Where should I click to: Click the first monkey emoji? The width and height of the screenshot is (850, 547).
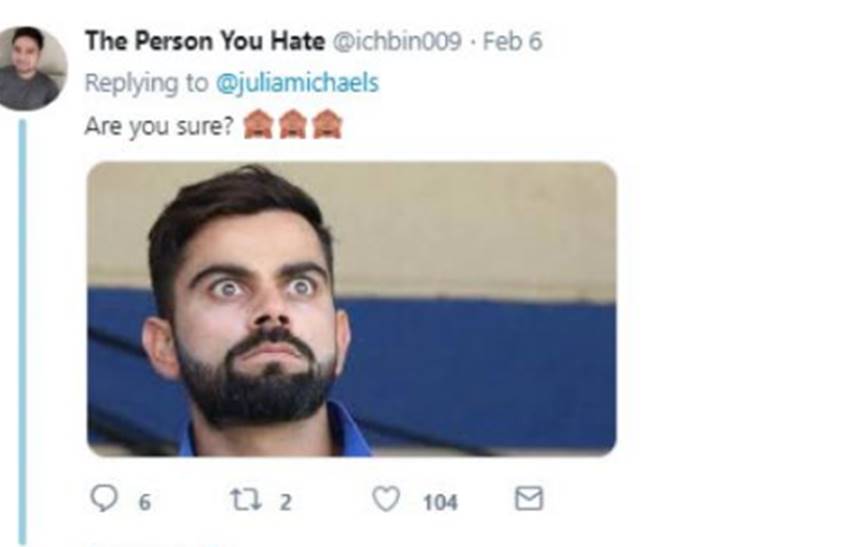259,125
